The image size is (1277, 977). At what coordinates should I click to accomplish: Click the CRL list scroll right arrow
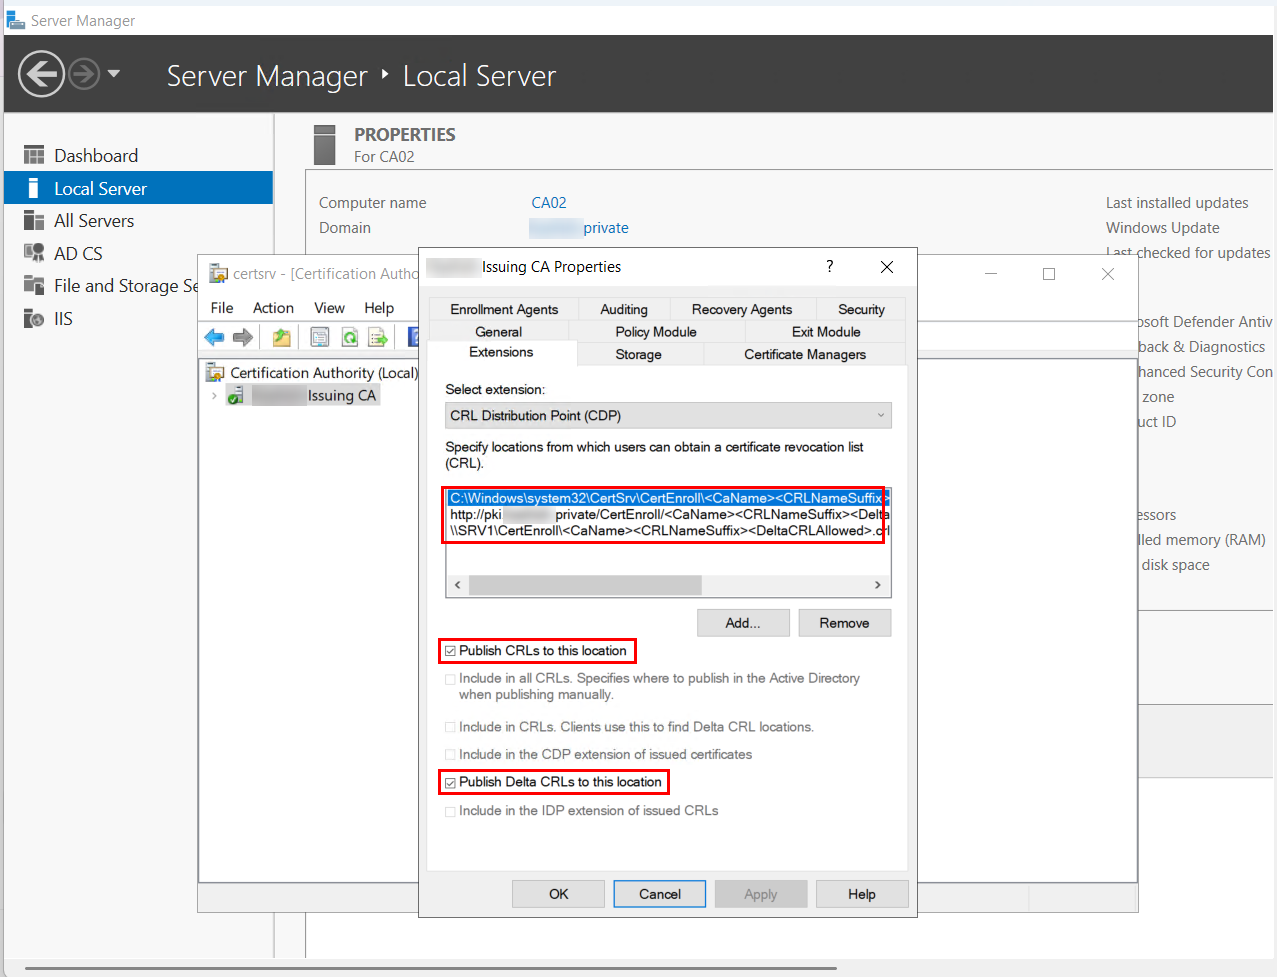pyautogui.click(x=878, y=585)
